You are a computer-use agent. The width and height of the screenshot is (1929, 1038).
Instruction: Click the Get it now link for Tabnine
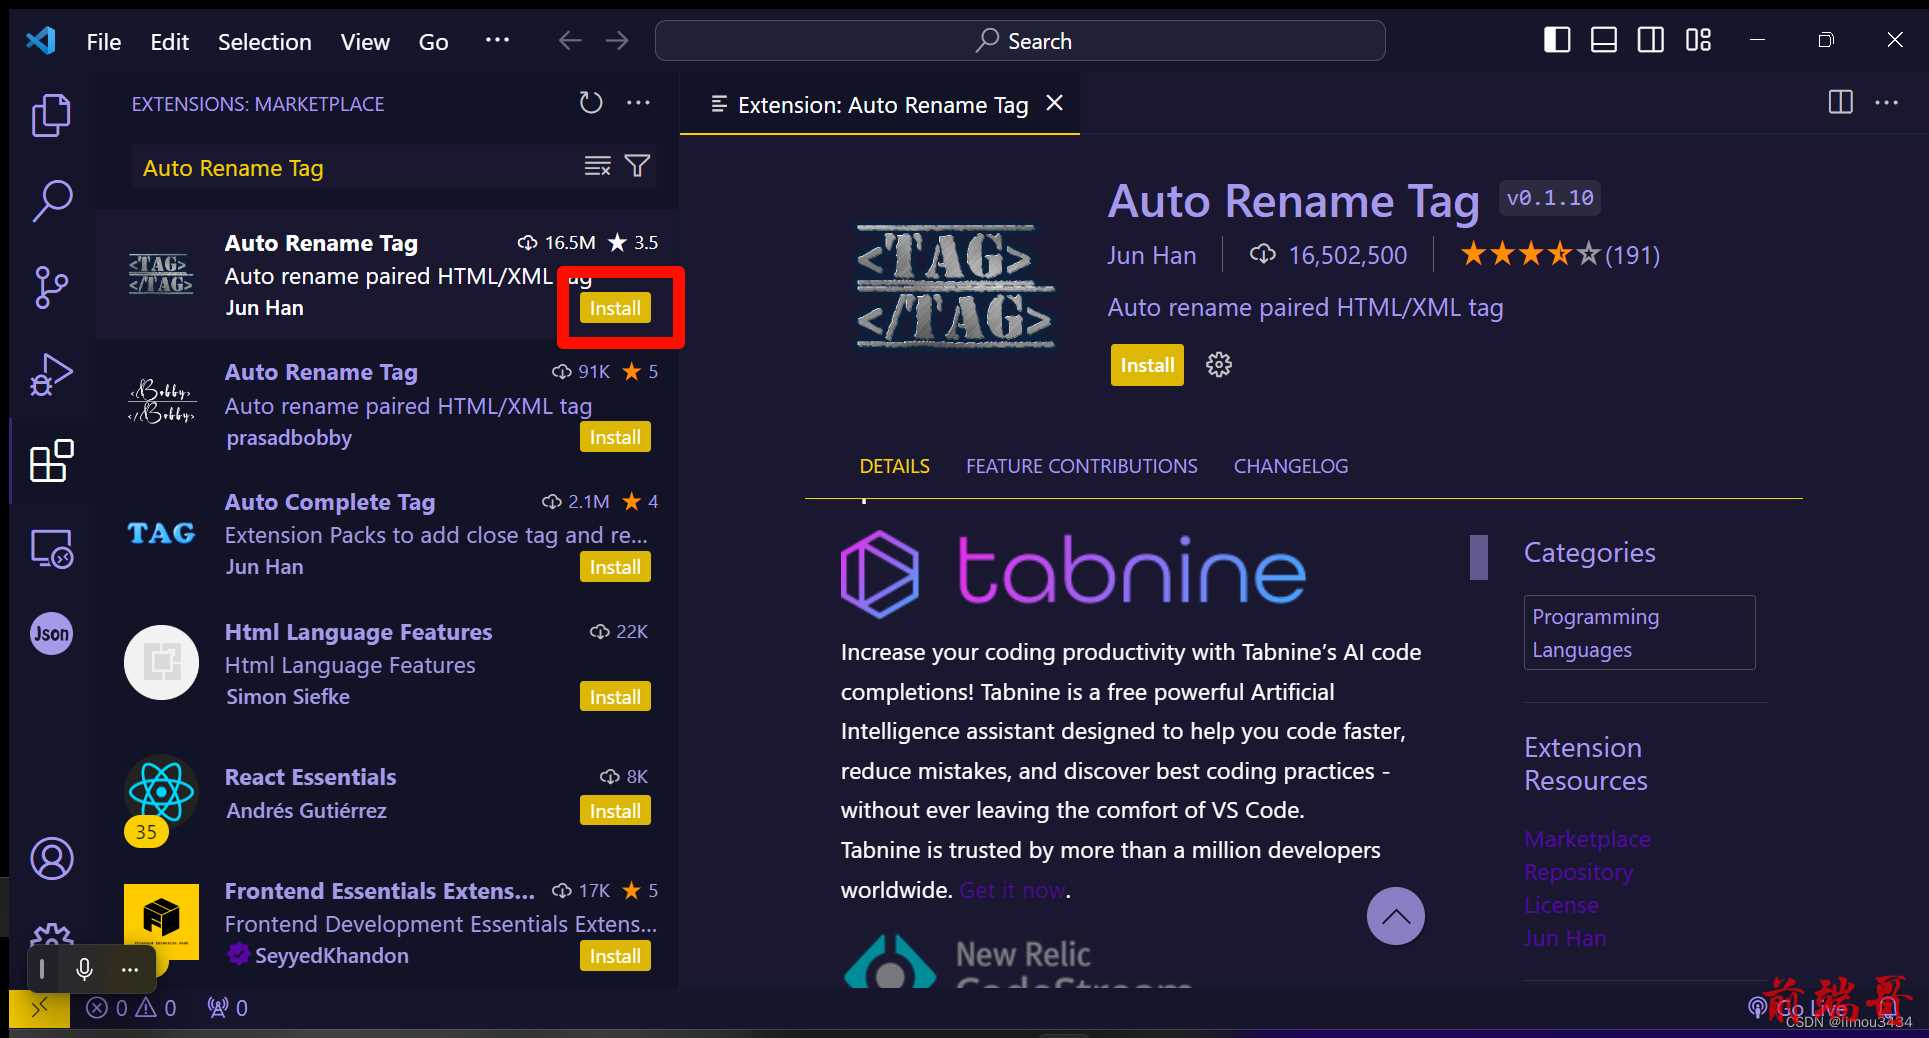[x=1012, y=890]
